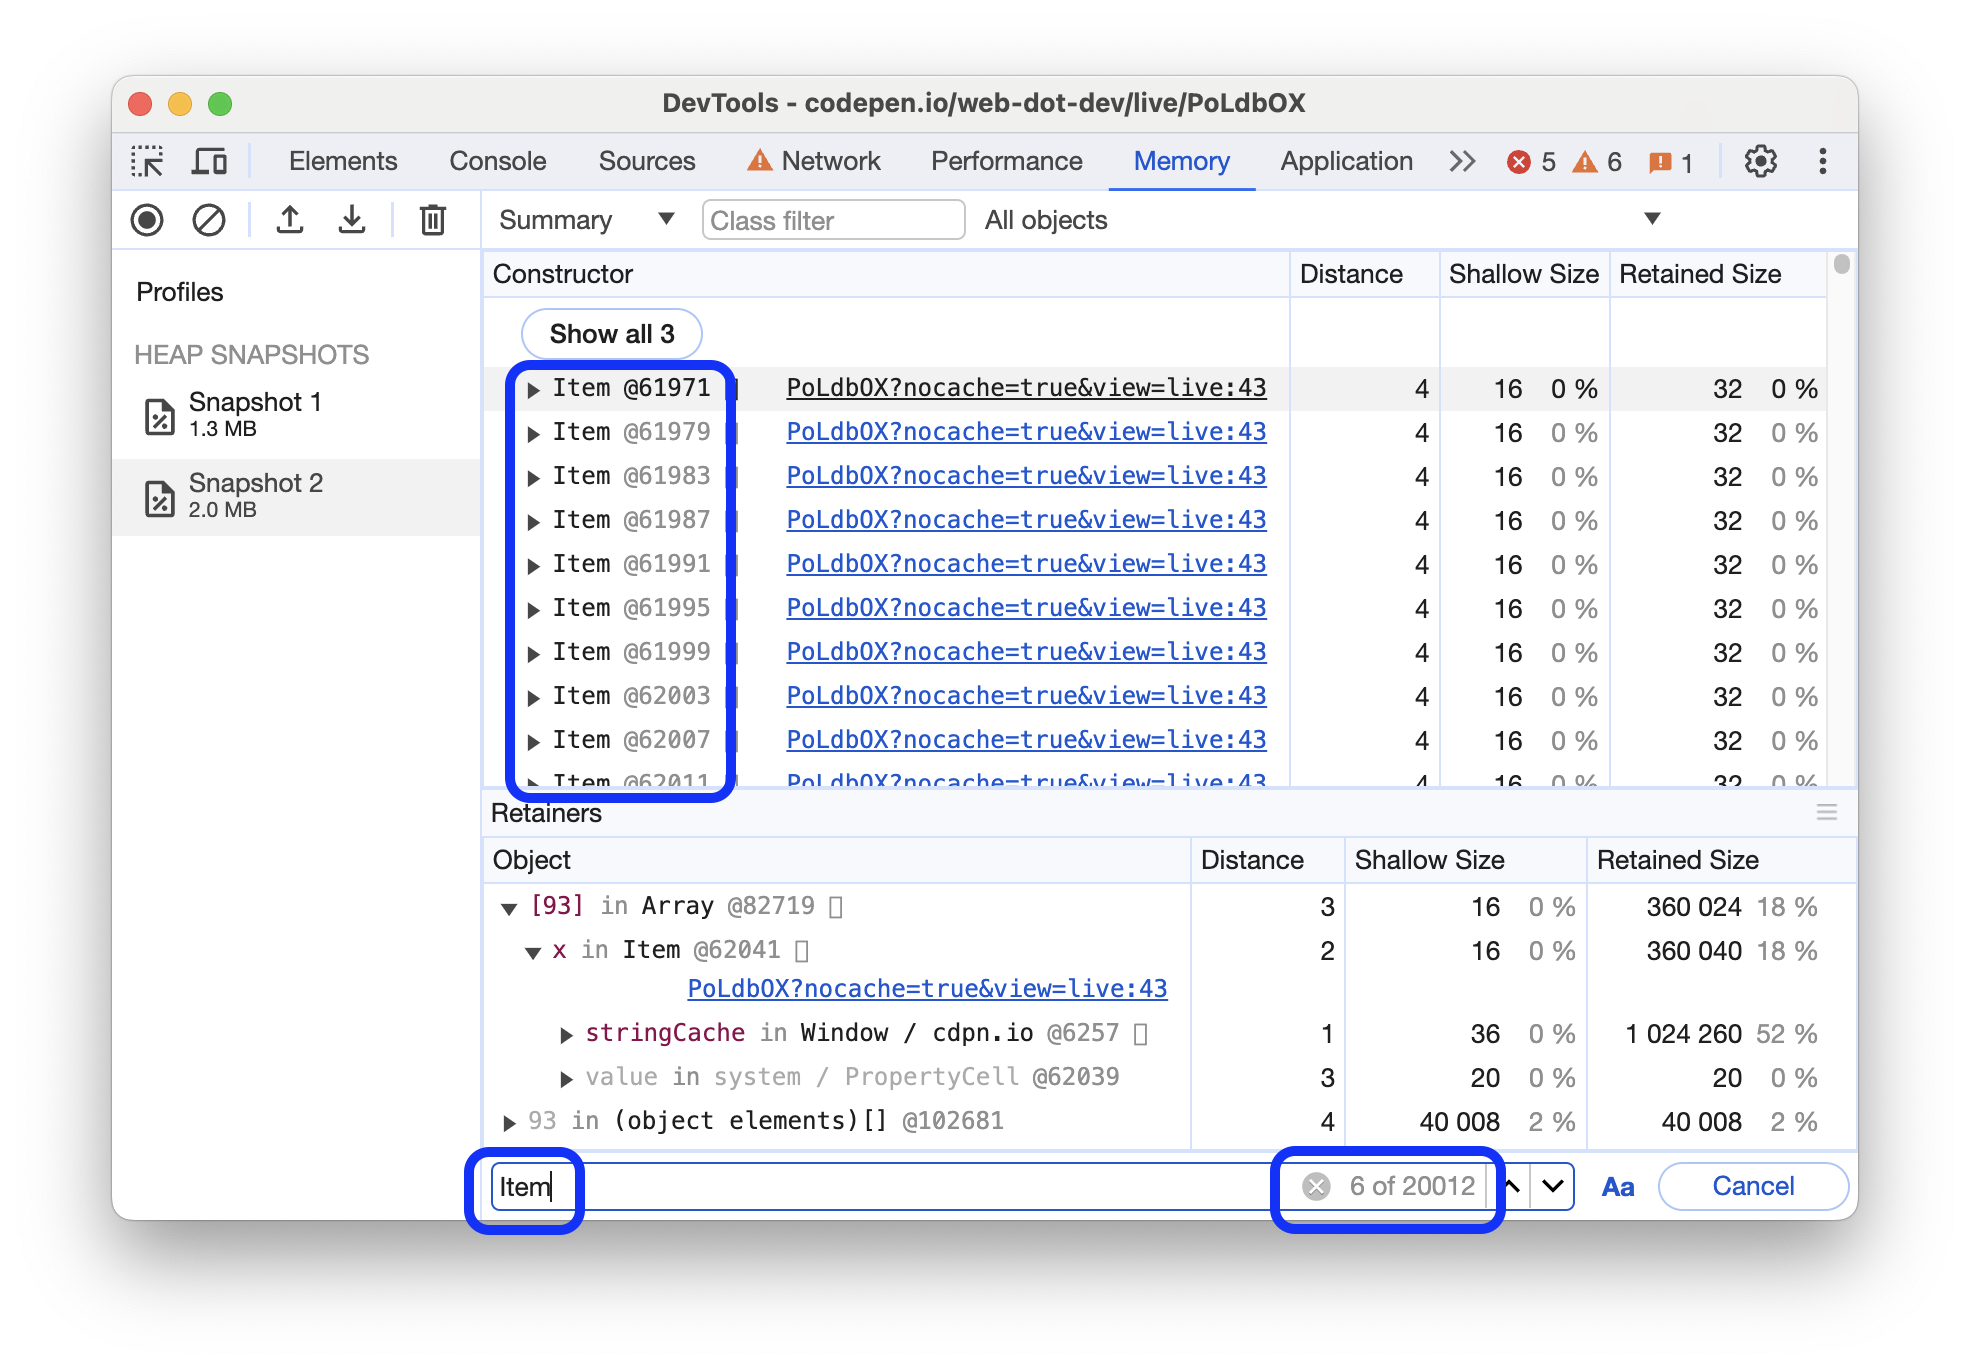Switch to the Performance tab
This screenshot has width=1970, height=1368.
coord(1006,160)
